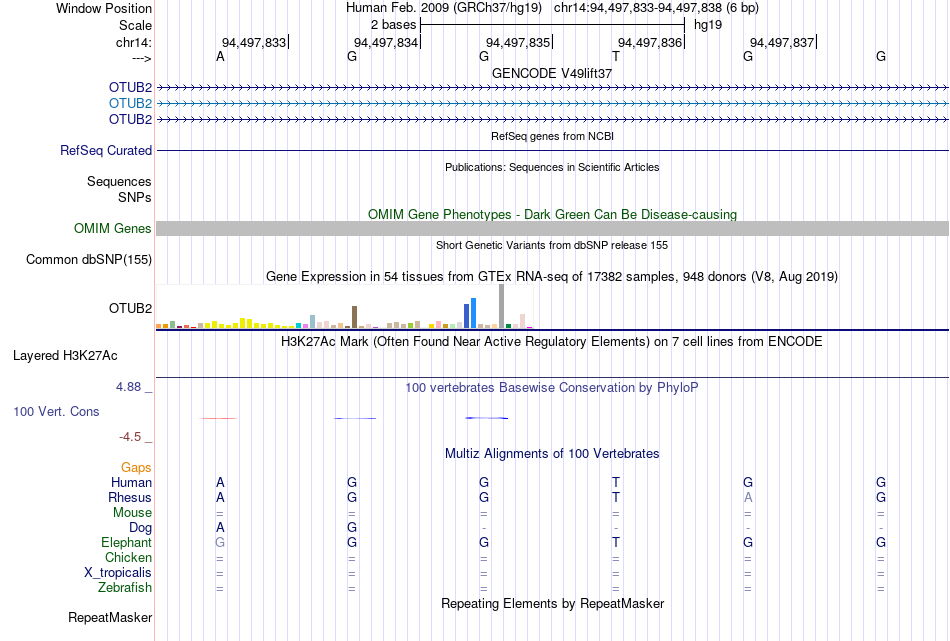950x641 pixels.
Task: Click the Zebrafish alignment row label
Action: click(125, 588)
